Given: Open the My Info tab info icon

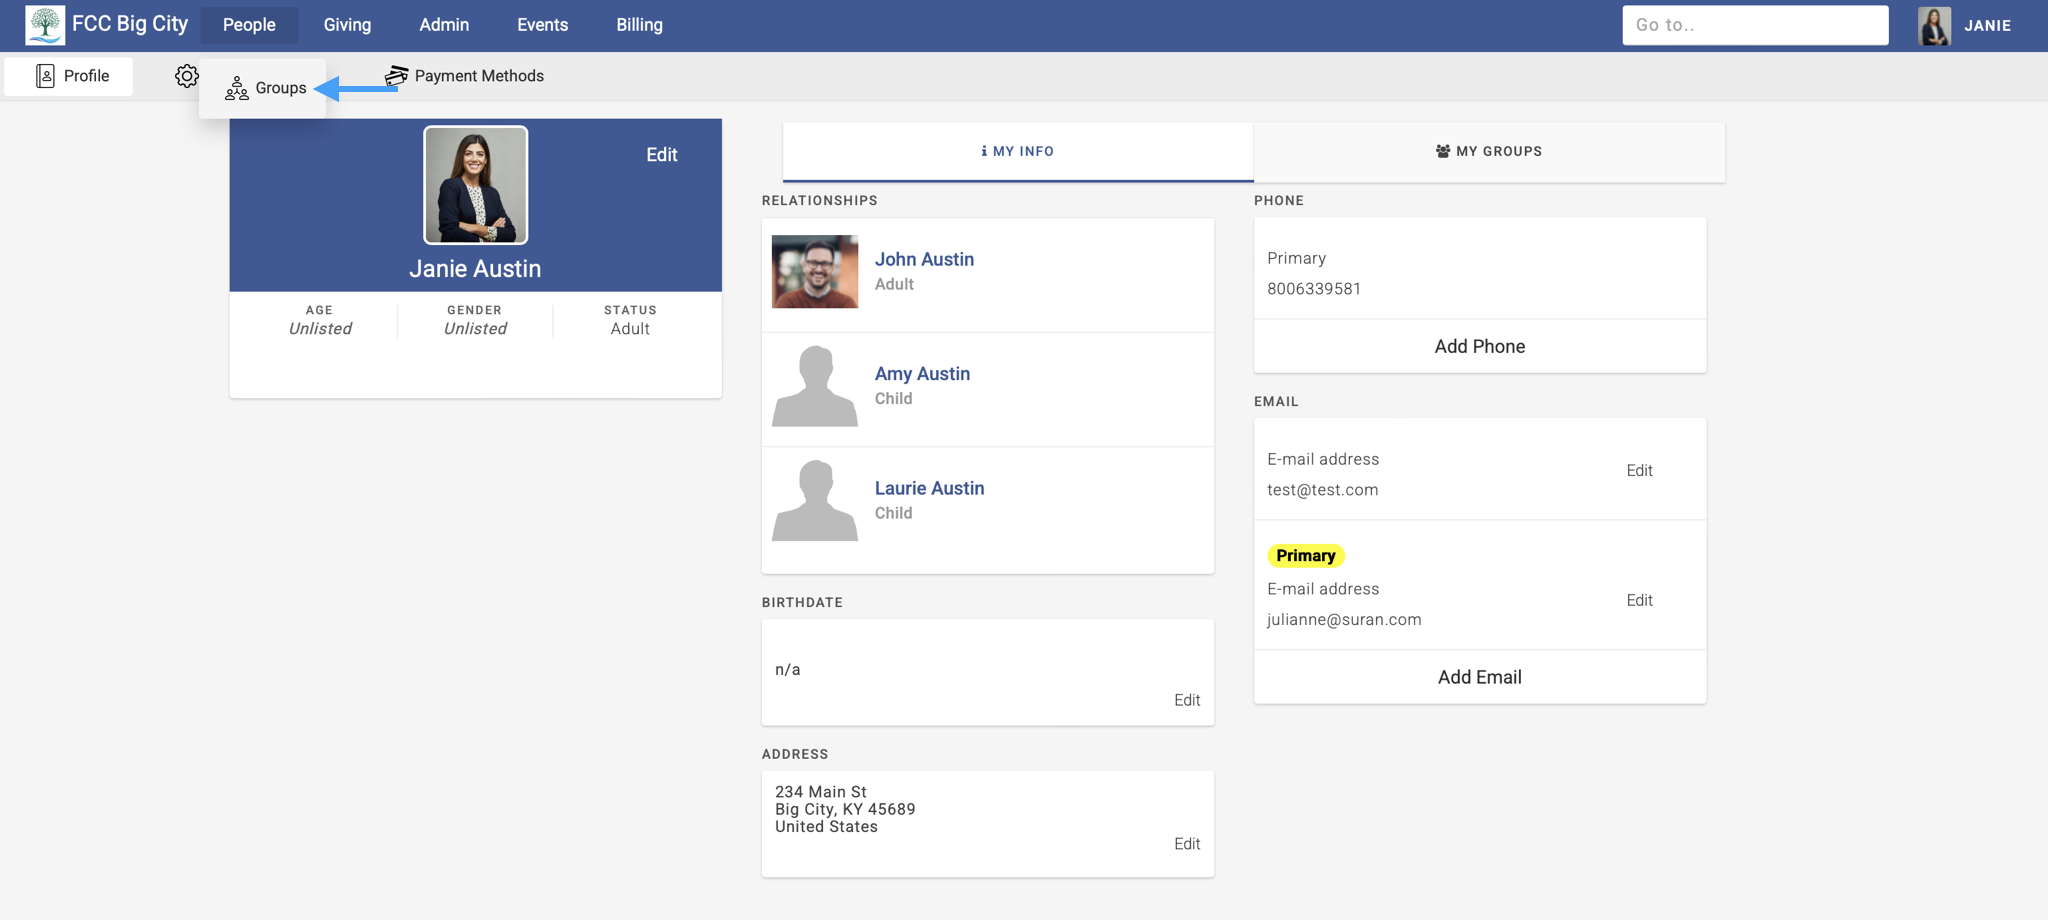Looking at the screenshot, I should 983,151.
